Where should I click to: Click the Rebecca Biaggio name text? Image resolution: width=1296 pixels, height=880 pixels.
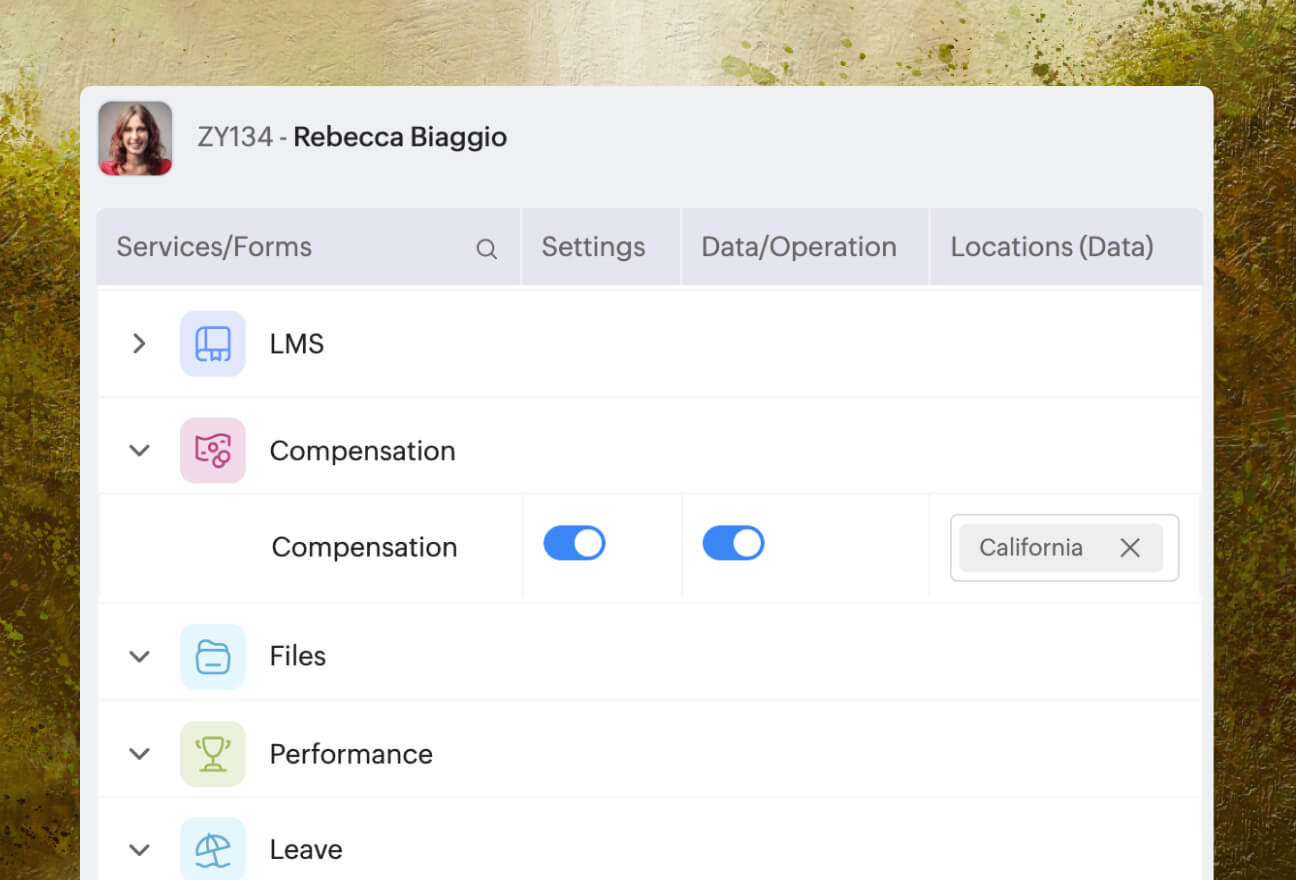coord(400,137)
